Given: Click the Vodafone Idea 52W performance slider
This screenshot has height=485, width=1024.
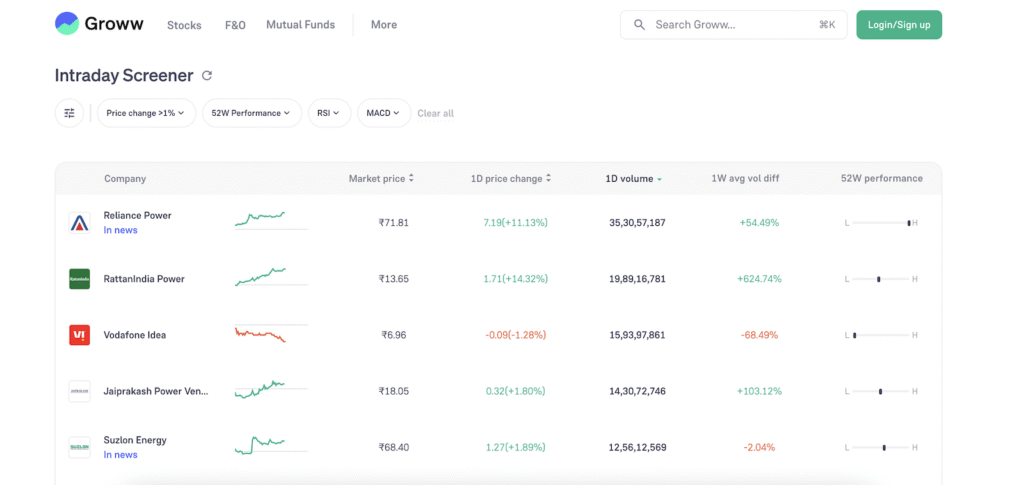Looking at the screenshot, I should [x=881, y=336].
